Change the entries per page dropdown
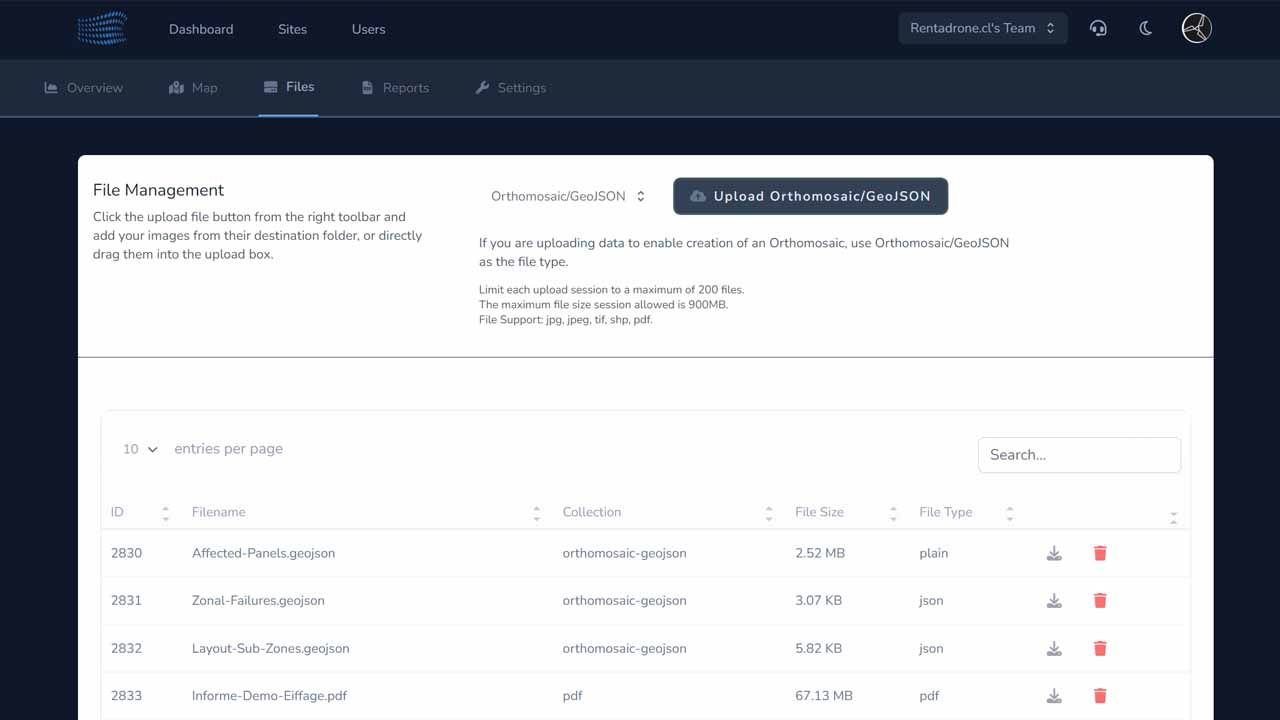Image resolution: width=1280 pixels, height=720 pixels. [x=140, y=450]
